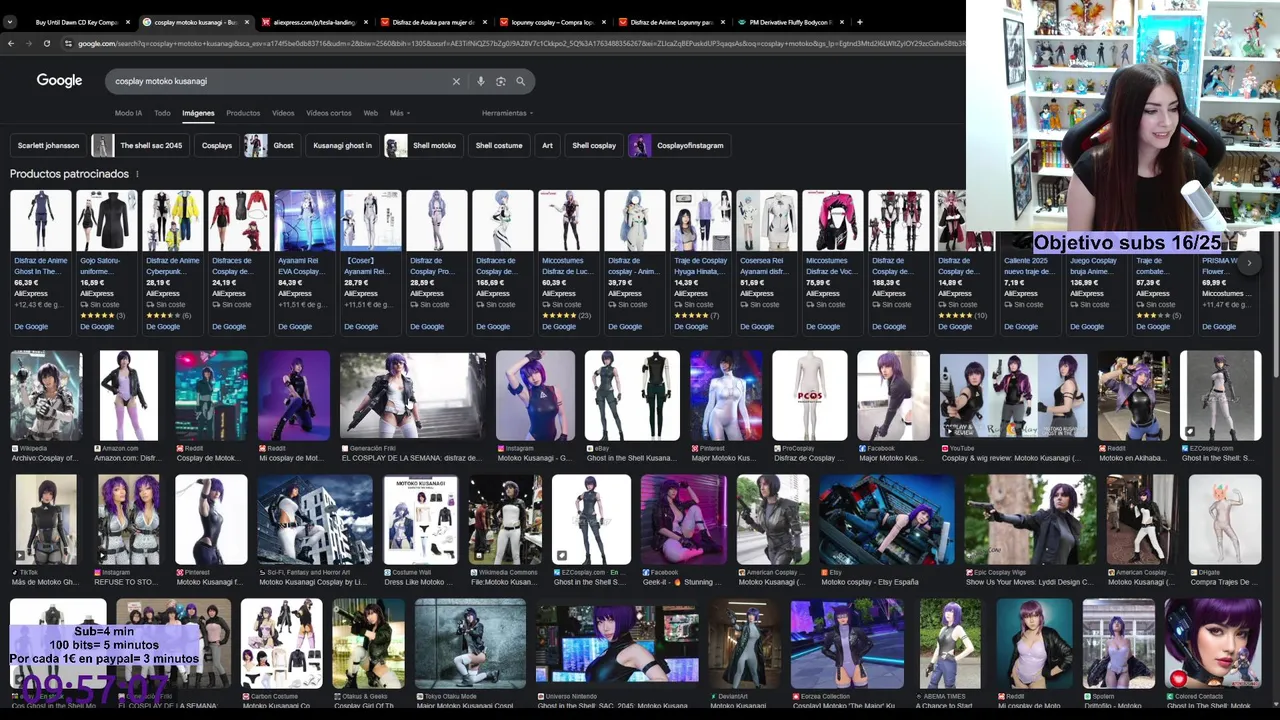Click the 'Cosplays' filter chip

tap(217, 145)
